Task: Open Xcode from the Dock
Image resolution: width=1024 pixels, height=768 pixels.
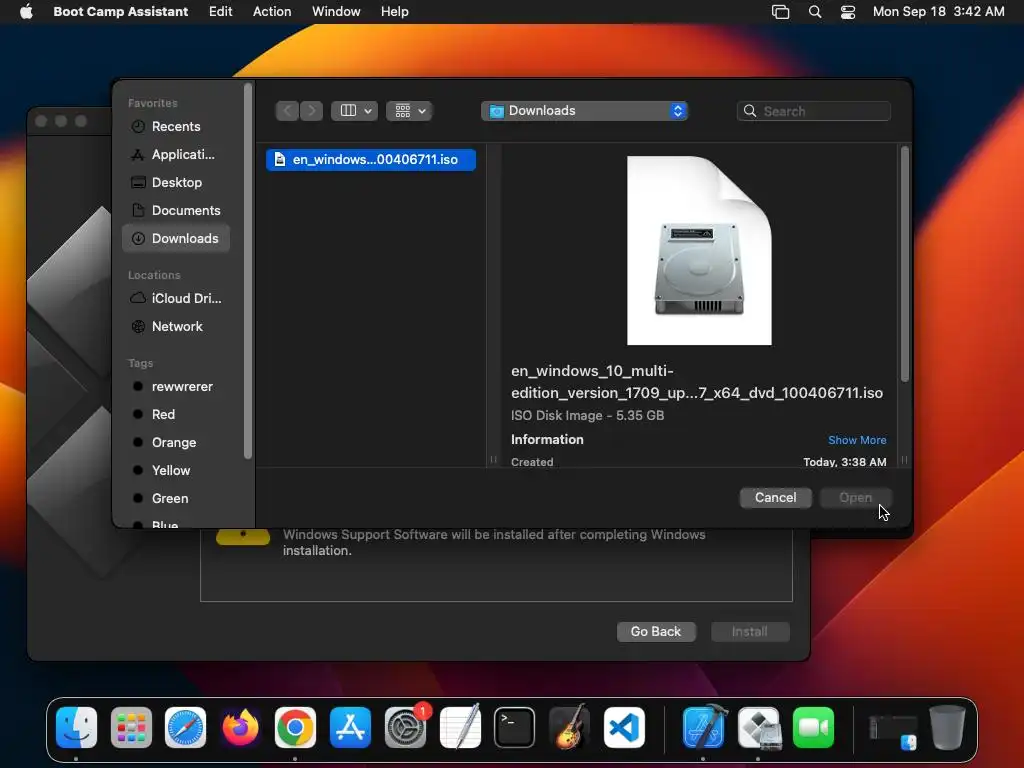Action: (704, 728)
